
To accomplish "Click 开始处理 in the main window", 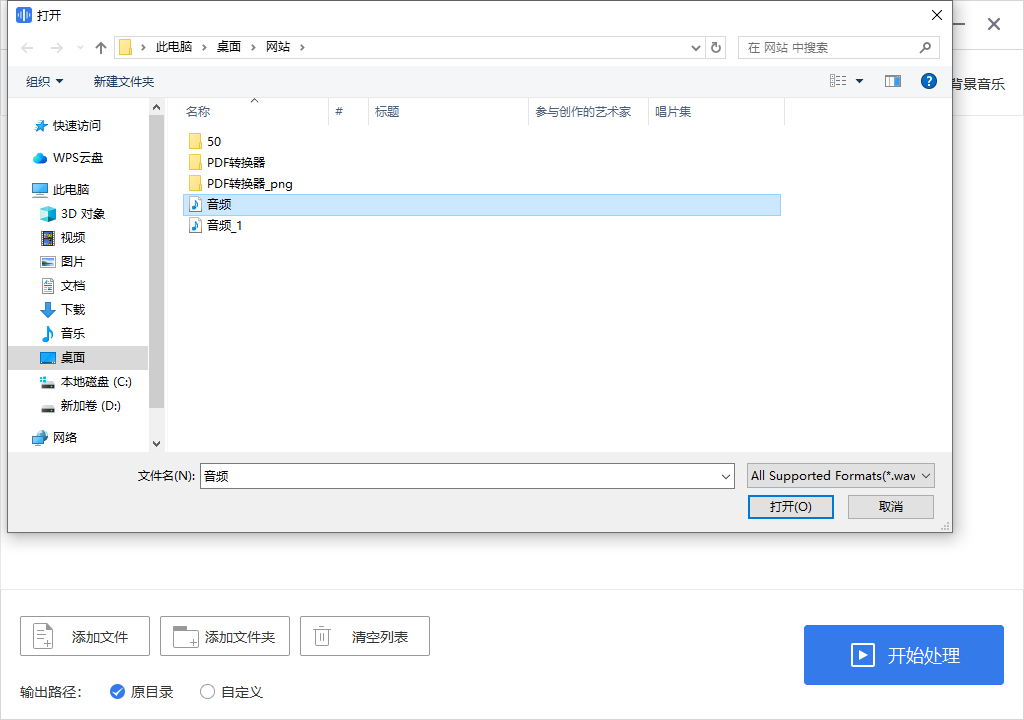I will pyautogui.click(x=904, y=655).
